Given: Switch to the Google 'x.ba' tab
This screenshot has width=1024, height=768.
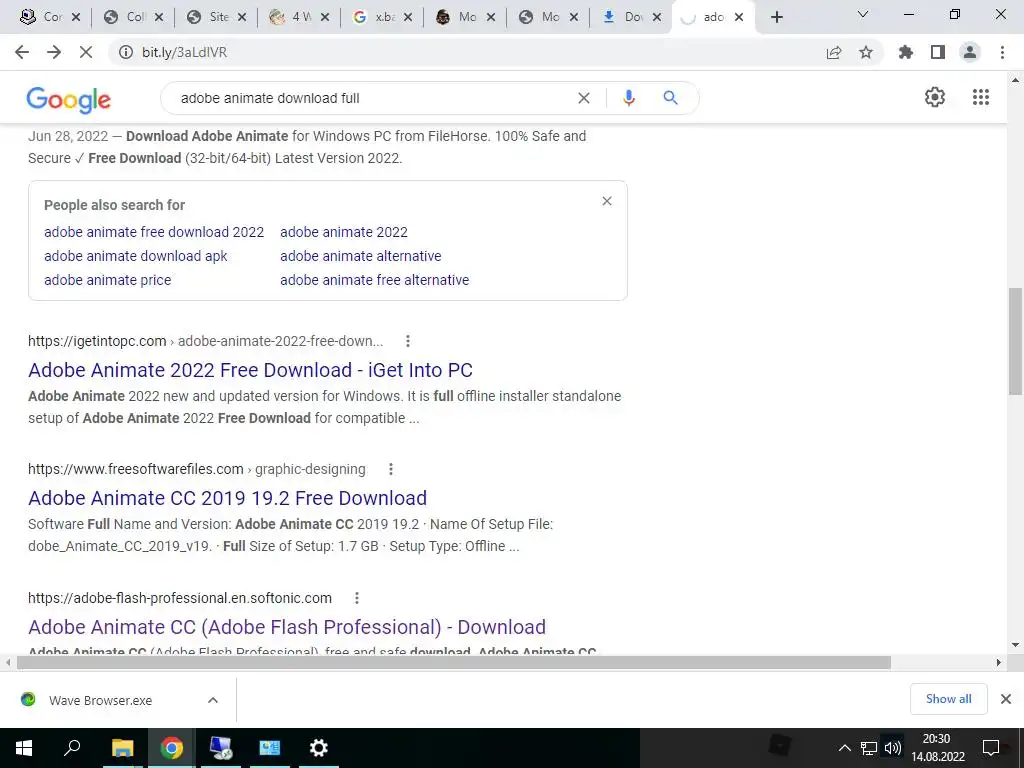Looking at the screenshot, I should point(384,17).
